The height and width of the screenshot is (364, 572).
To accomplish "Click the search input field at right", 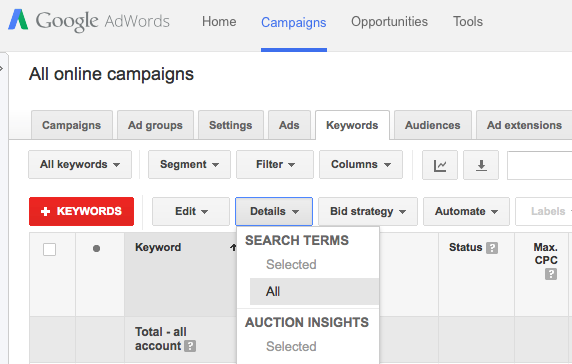I will (540, 165).
